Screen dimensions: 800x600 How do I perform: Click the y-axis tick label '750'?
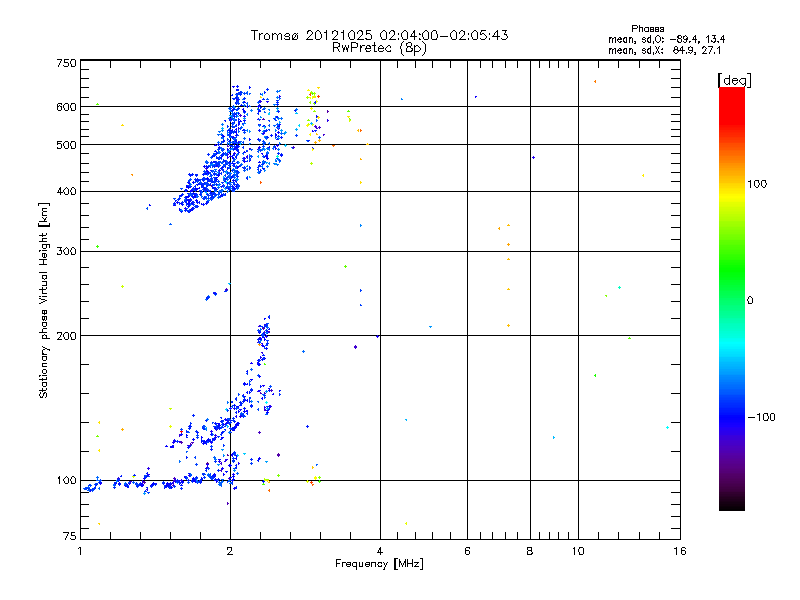66,63
